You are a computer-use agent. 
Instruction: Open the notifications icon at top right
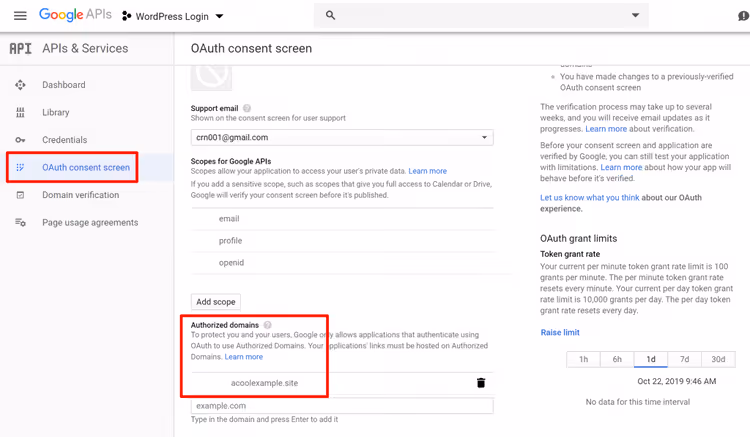coord(743,16)
